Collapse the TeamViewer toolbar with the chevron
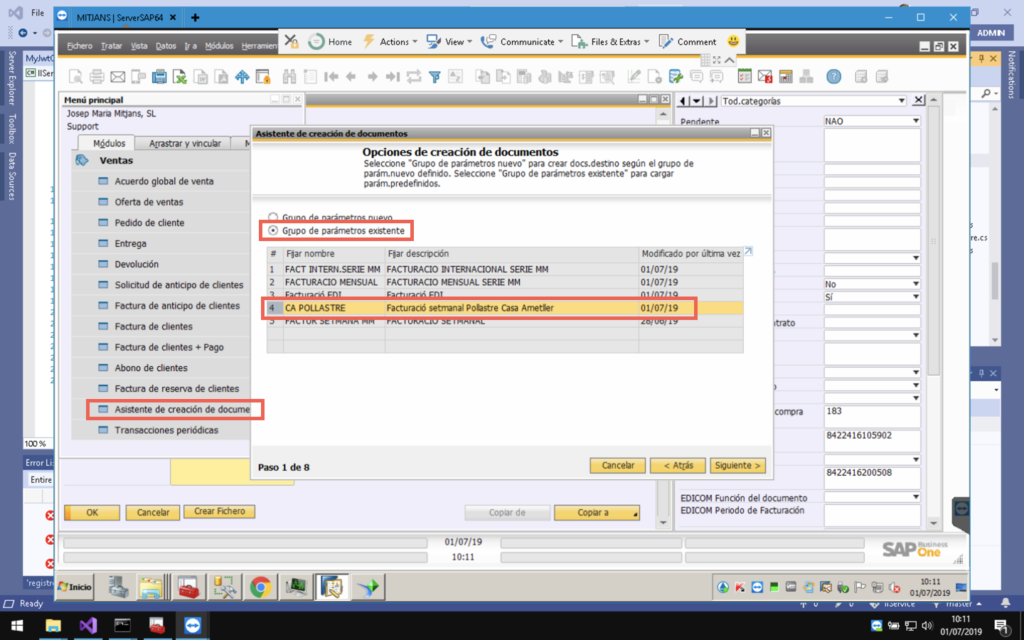The width and height of the screenshot is (1024, 640). coord(729,60)
